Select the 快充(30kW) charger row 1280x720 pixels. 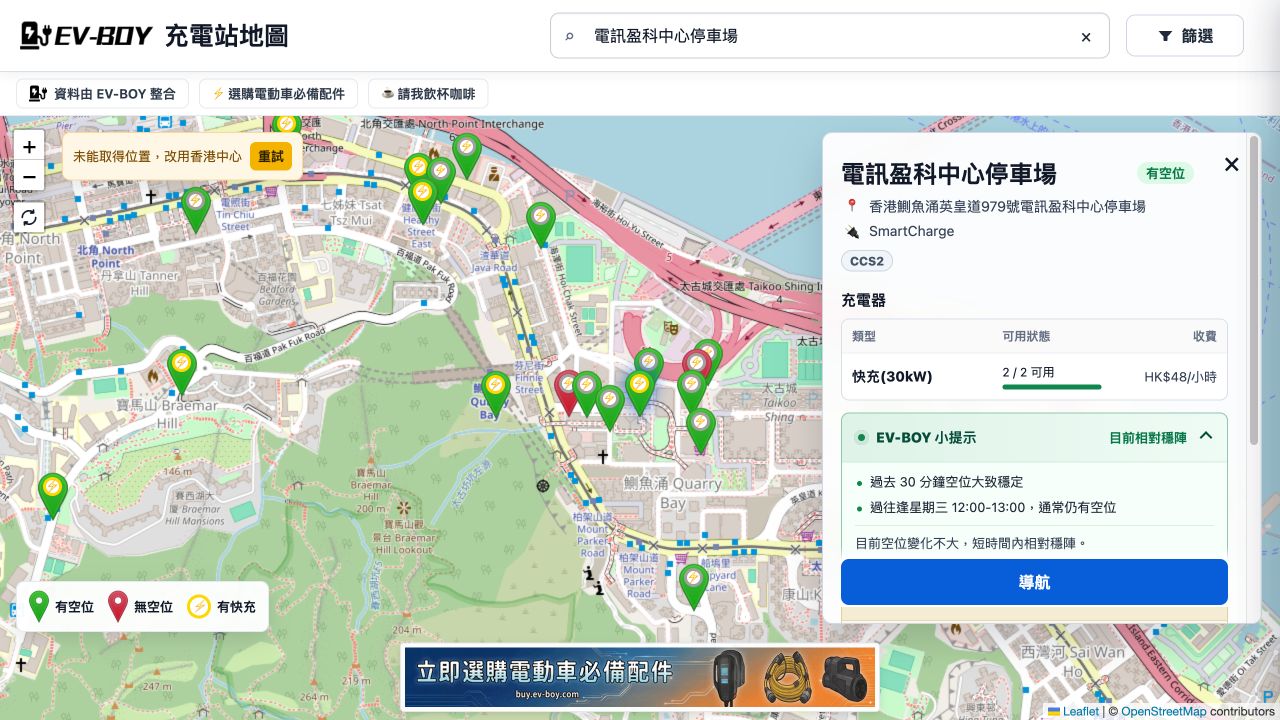[x=1034, y=377]
